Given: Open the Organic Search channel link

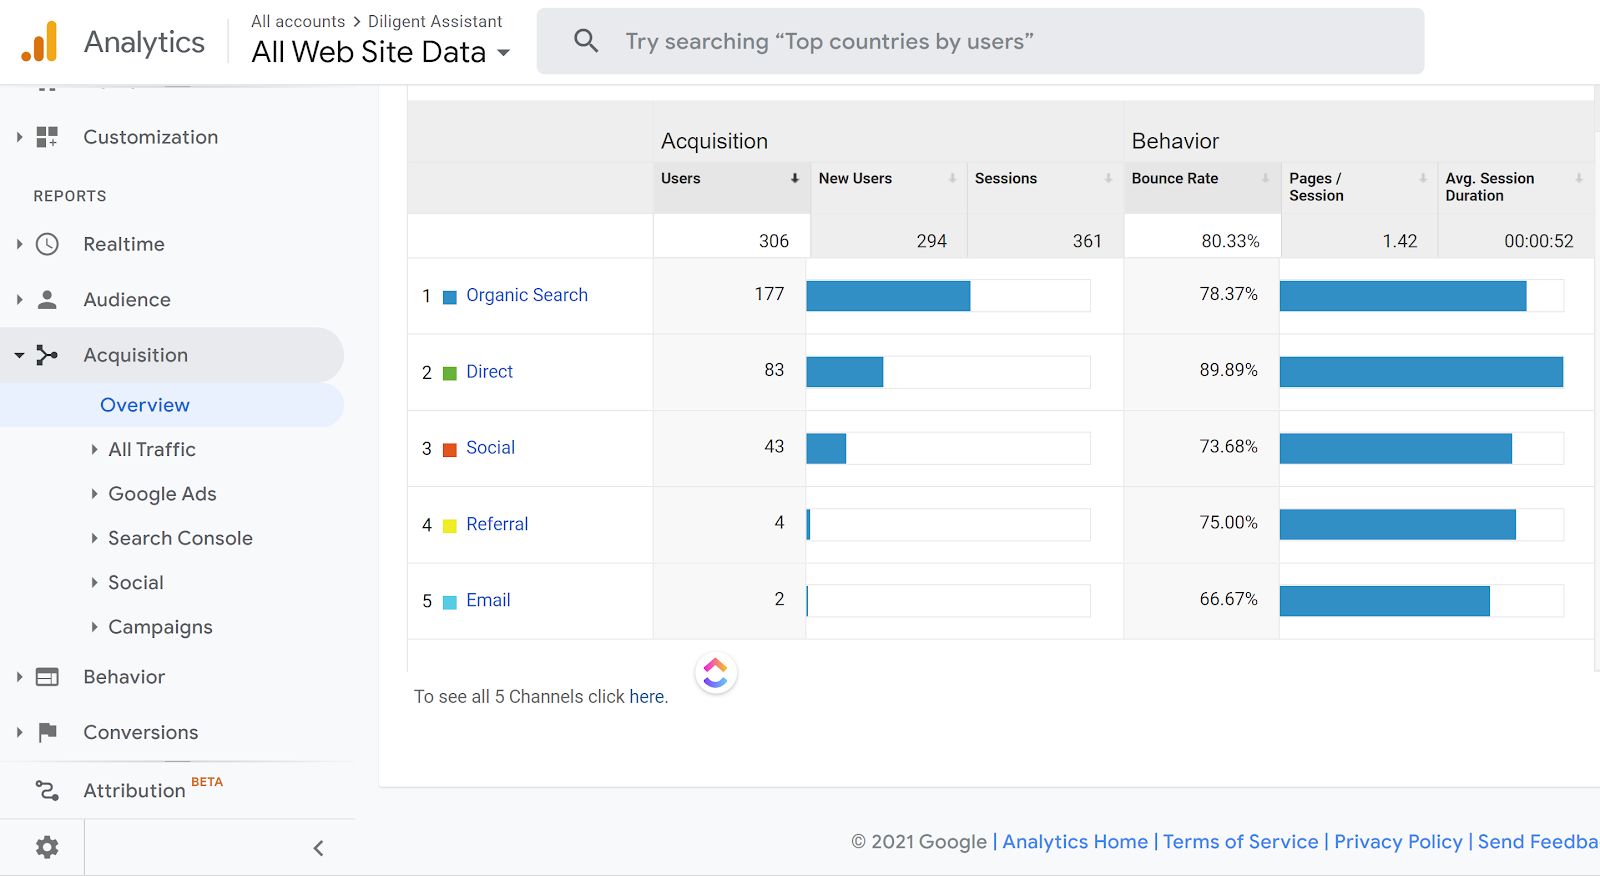Looking at the screenshot, I should (x=527, y=295).
